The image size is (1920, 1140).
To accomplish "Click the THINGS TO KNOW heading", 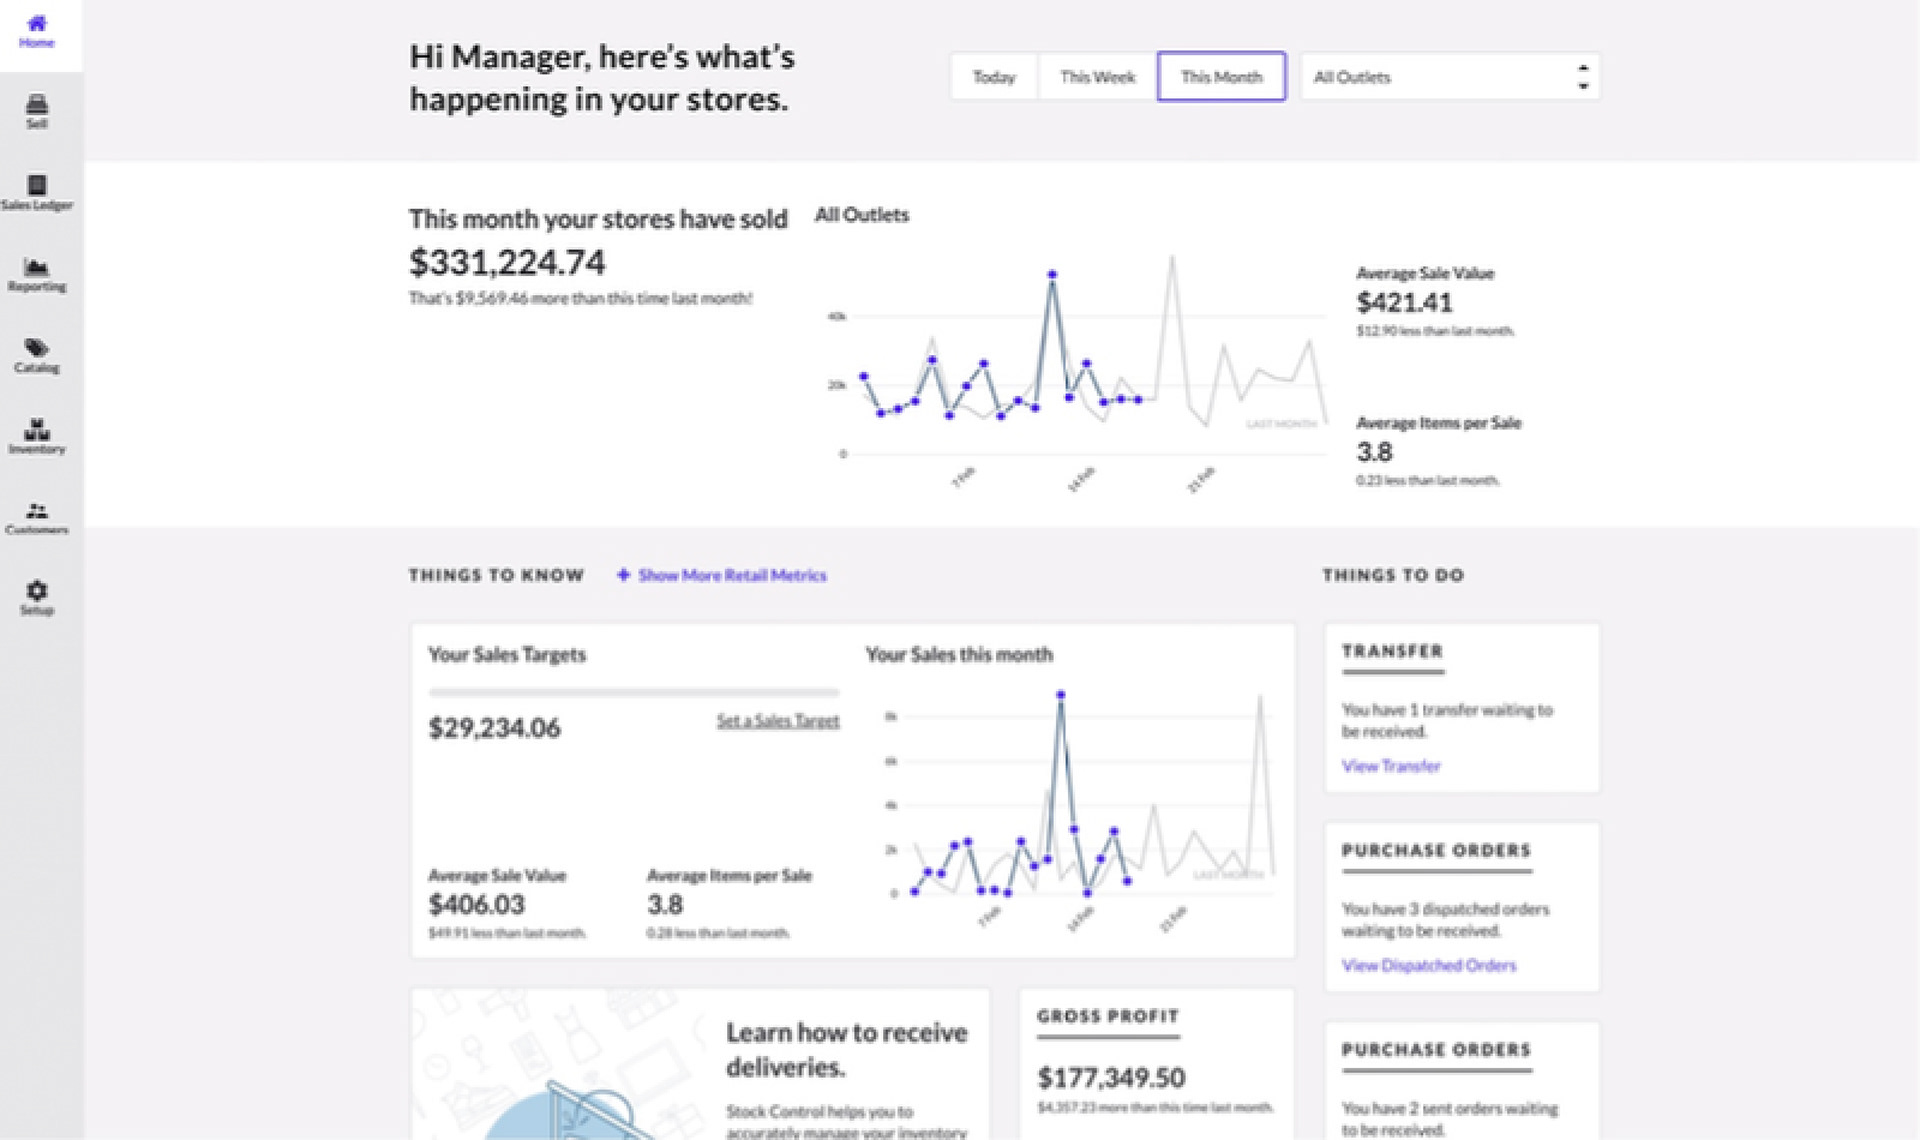I will [496, 575].
